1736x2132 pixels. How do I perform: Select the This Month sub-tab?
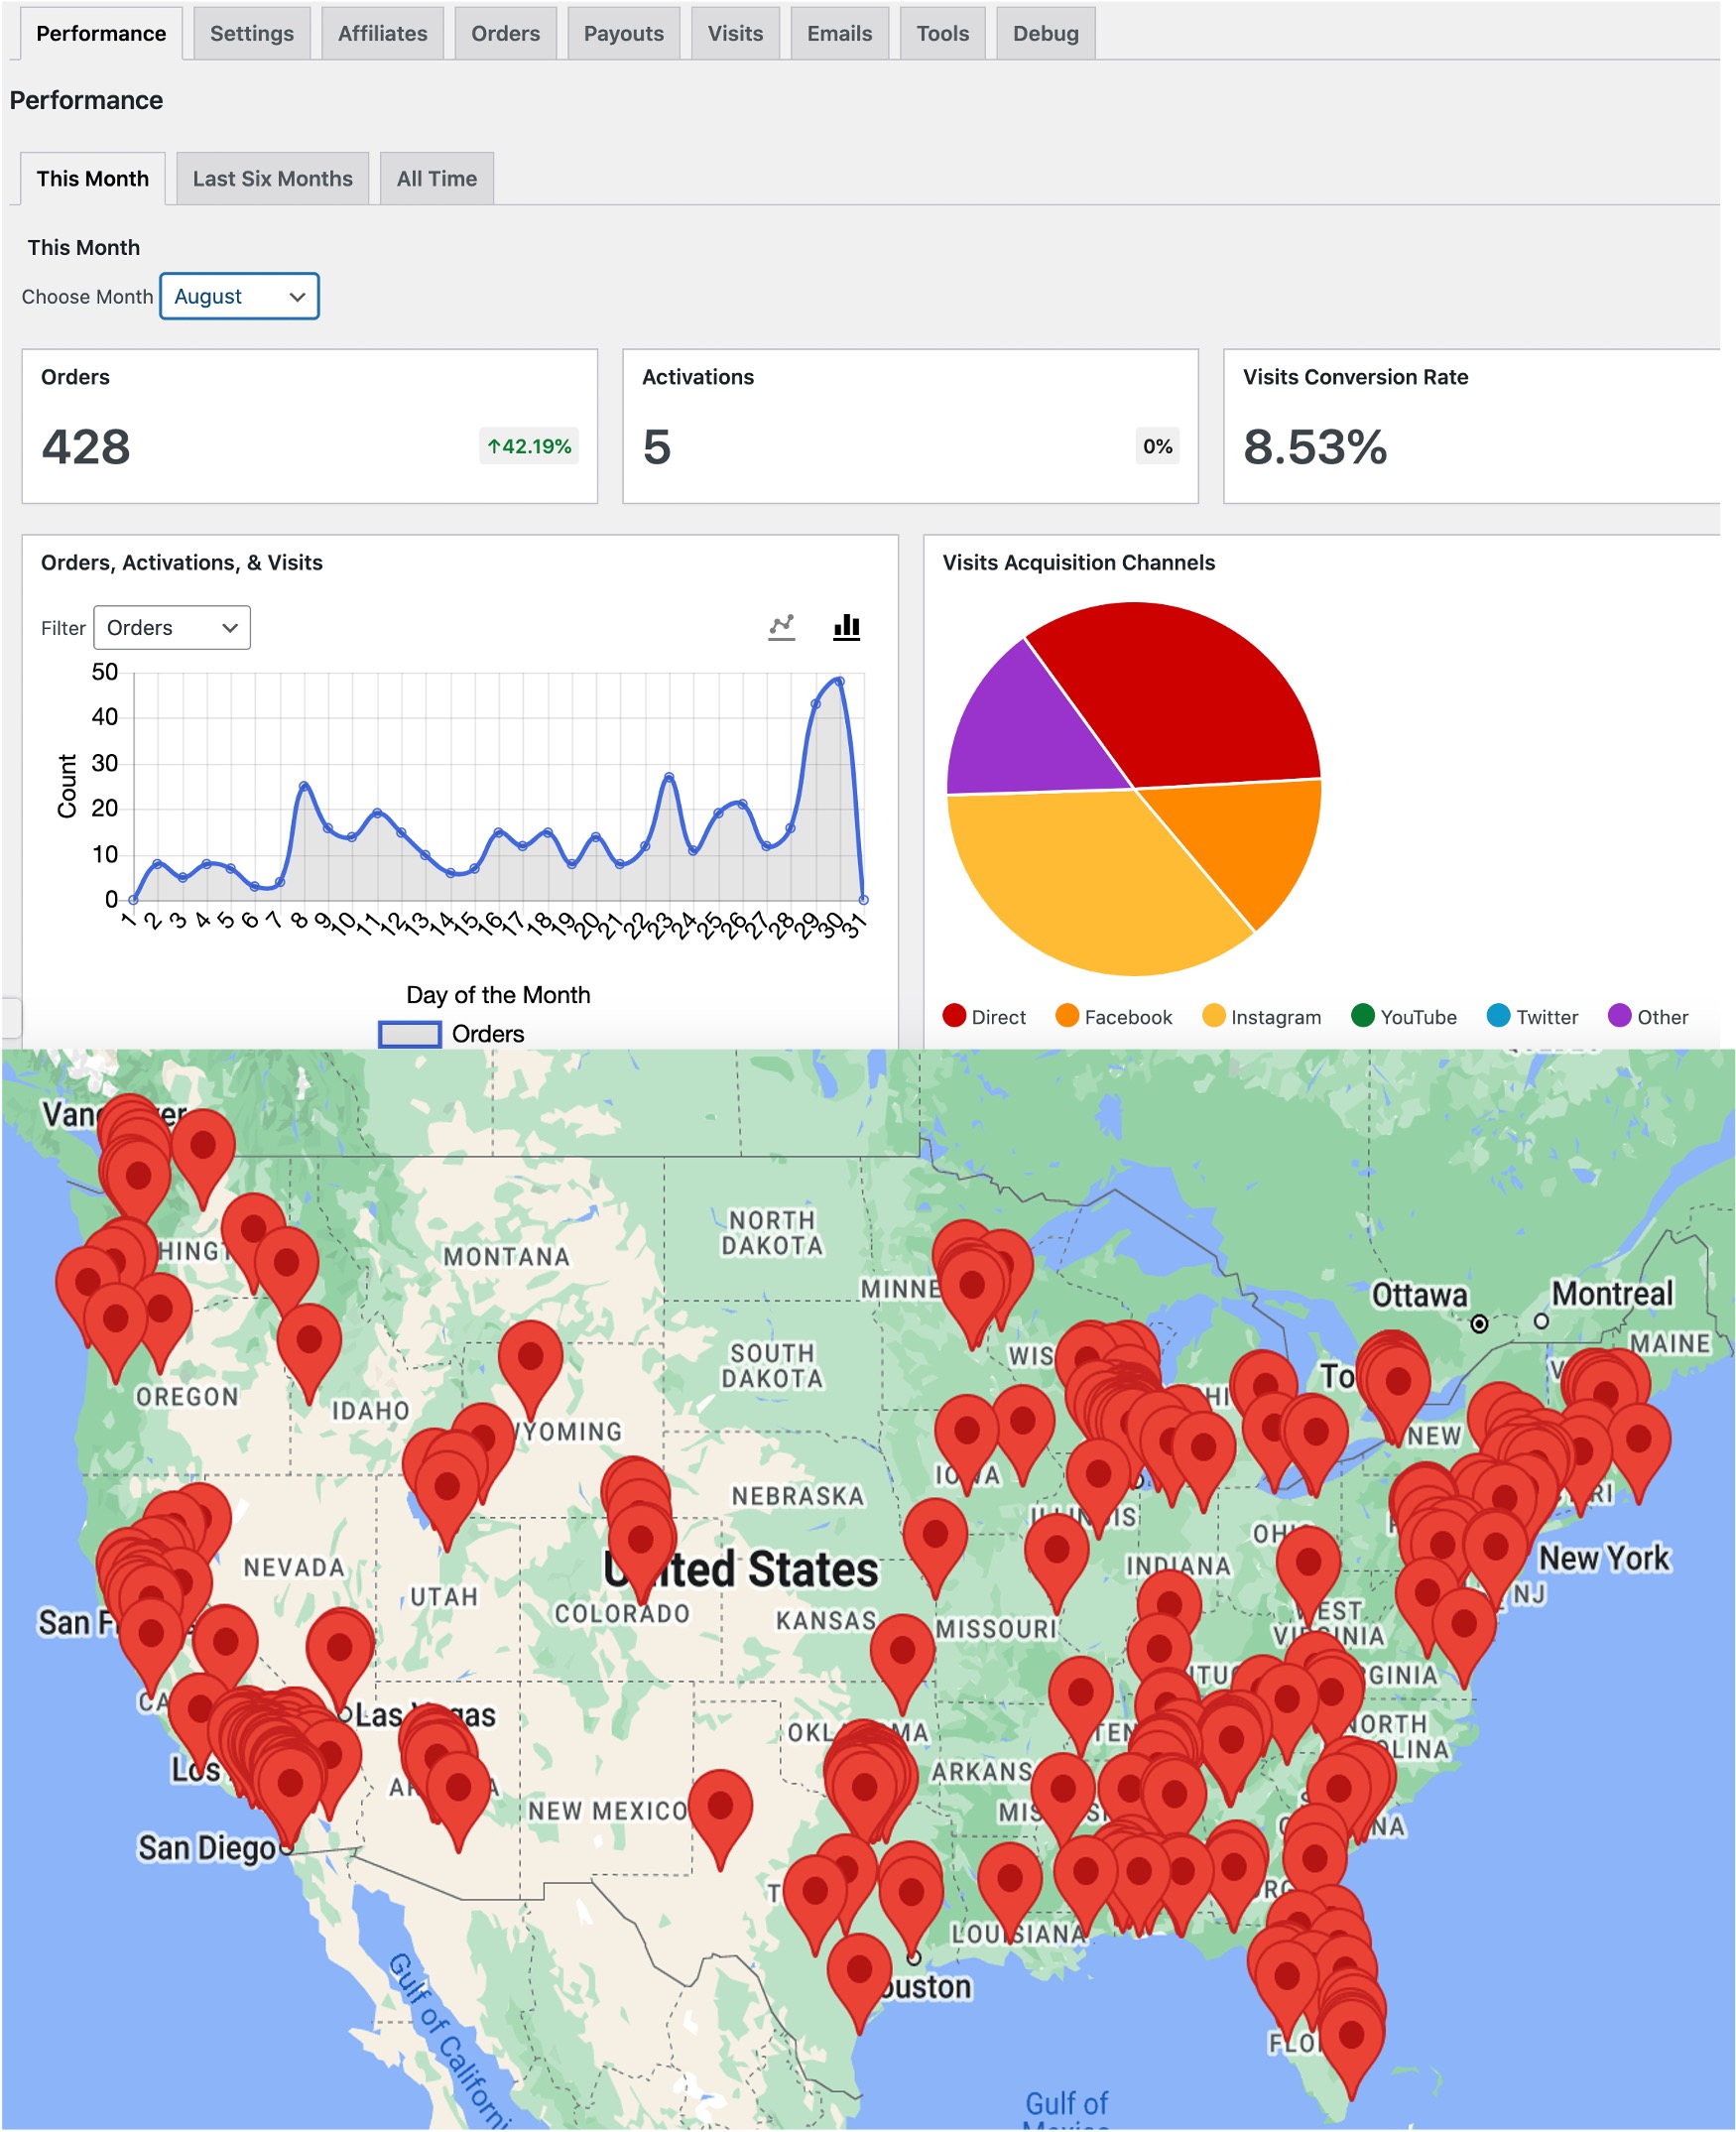coord(92,178)
